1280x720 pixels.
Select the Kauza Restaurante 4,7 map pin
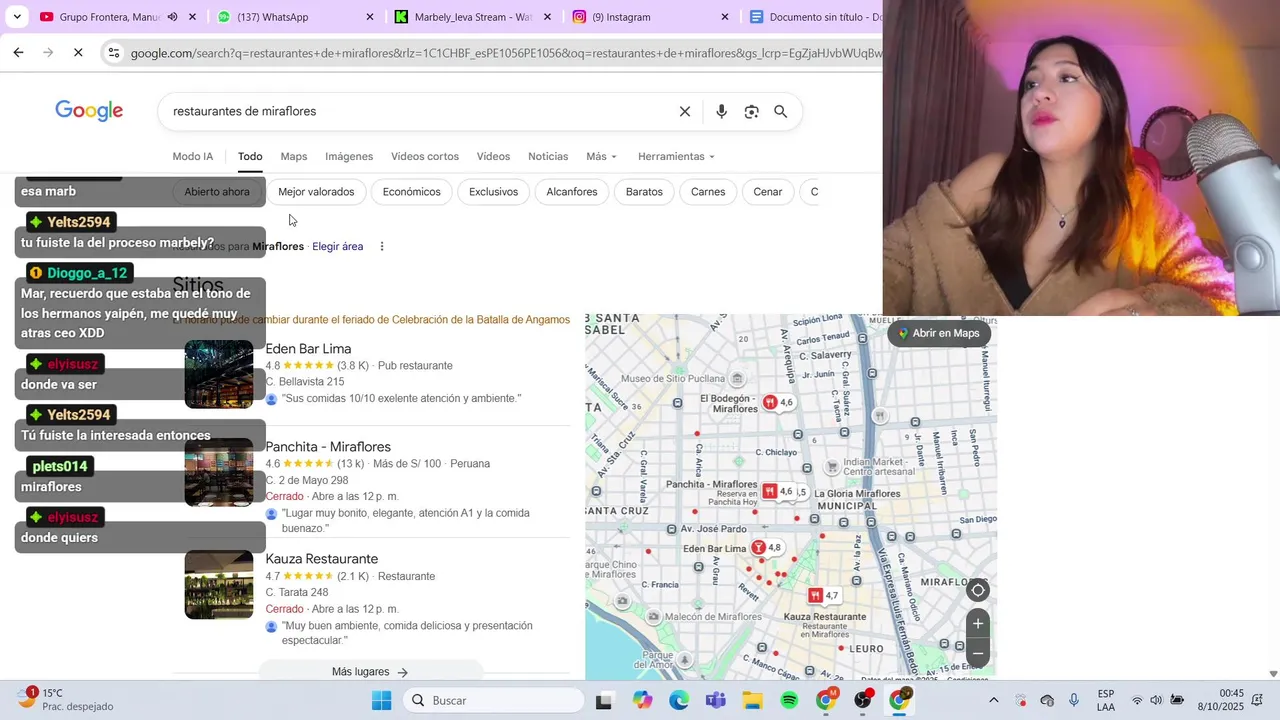point(824,595)
